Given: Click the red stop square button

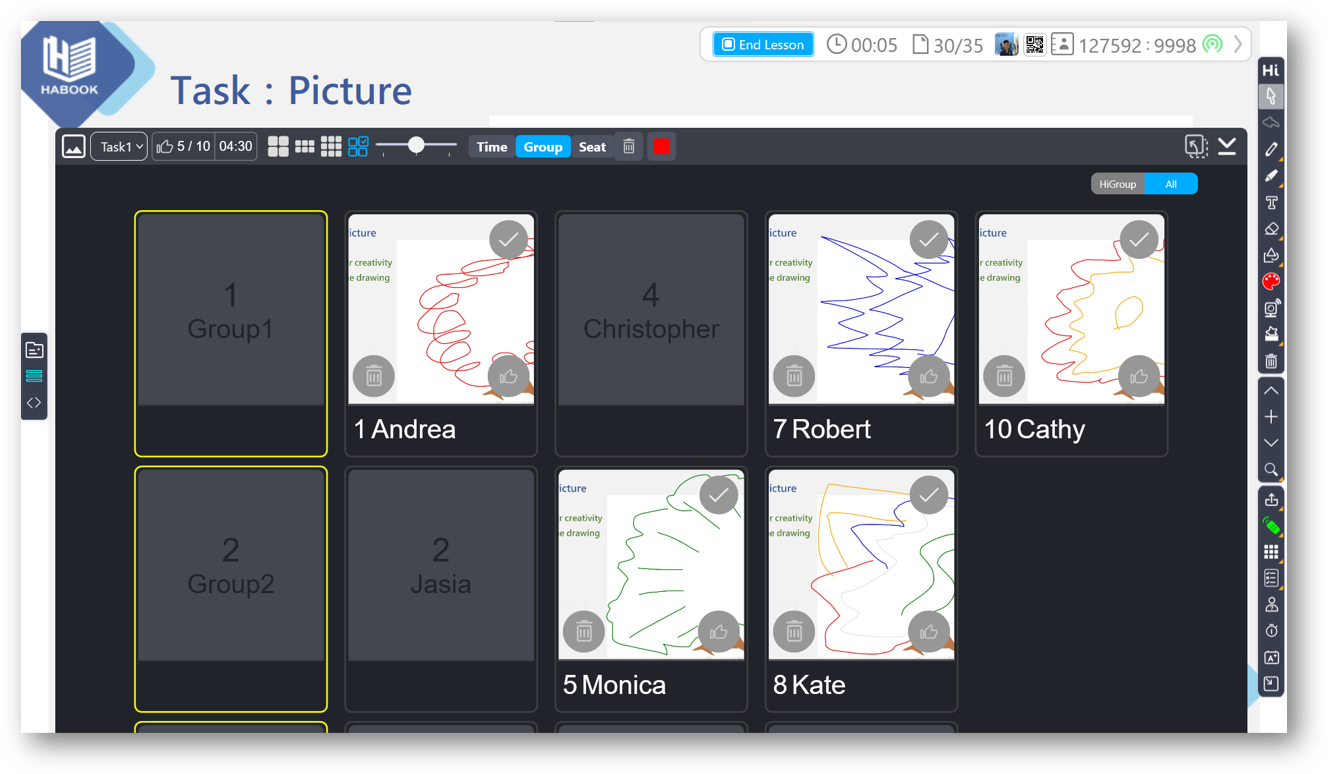Looking at the screenshot, I should (x=661, y=147).
